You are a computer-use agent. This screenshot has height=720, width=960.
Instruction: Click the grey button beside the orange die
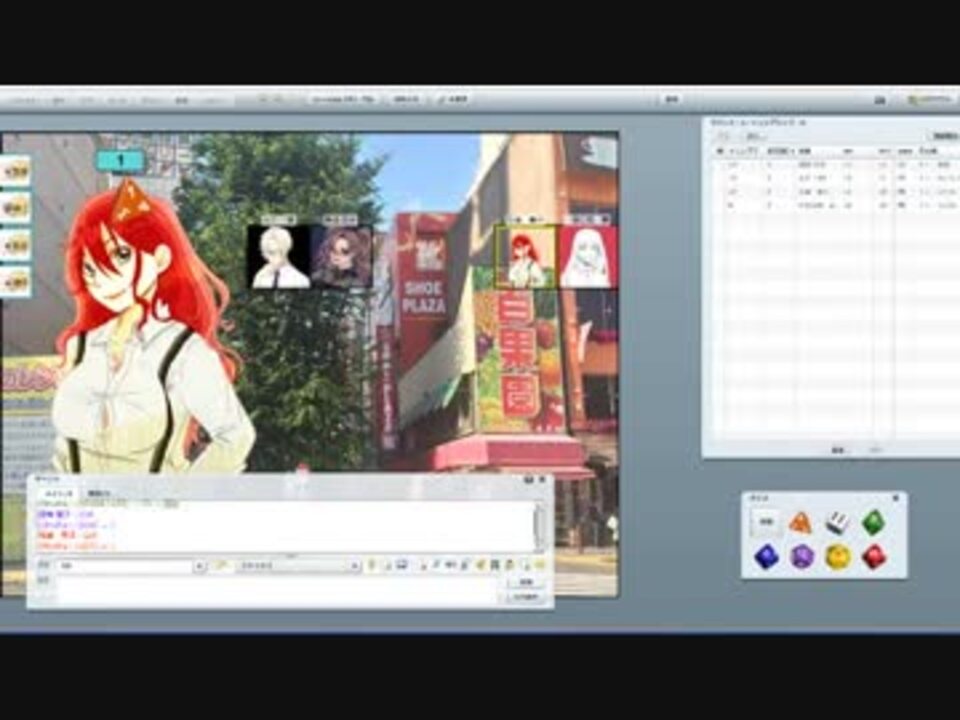tap(766, 522)
